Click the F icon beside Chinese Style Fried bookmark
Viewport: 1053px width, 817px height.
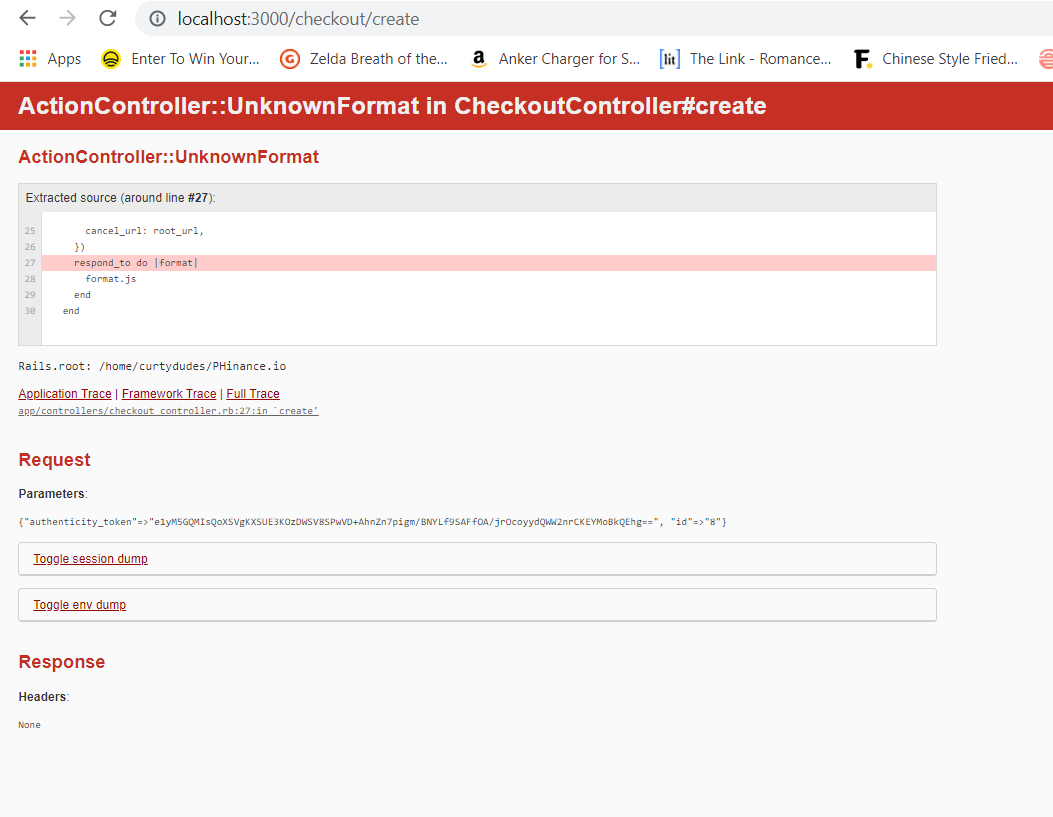[862, 58]
